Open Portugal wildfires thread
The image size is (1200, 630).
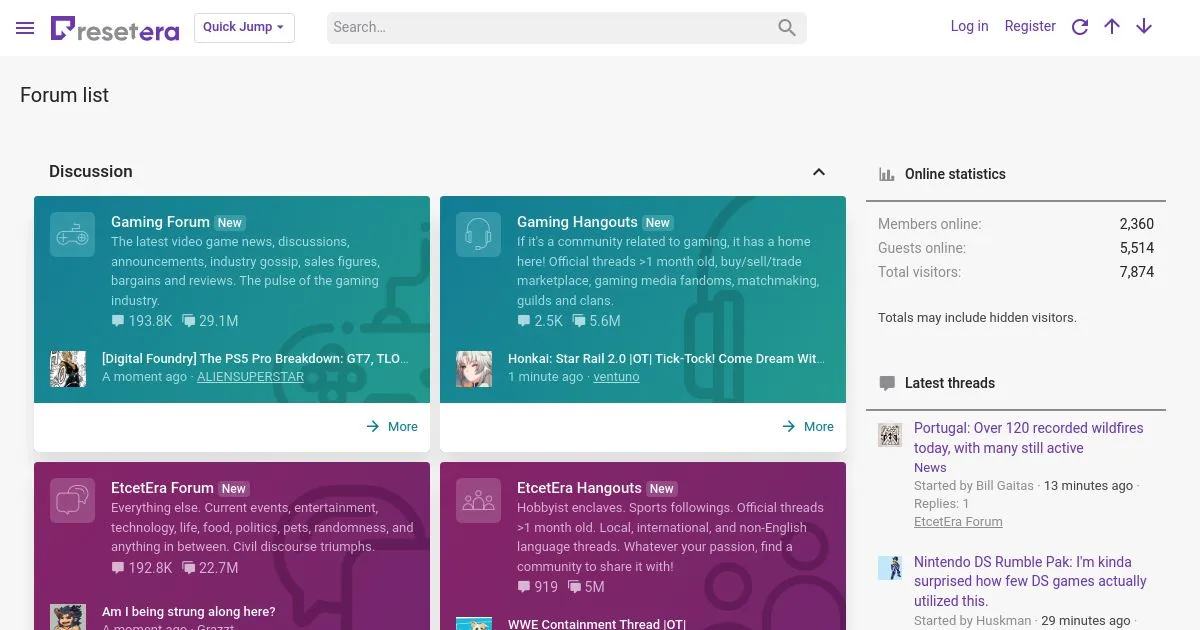pyautogui.click(x=1028, y=438)
